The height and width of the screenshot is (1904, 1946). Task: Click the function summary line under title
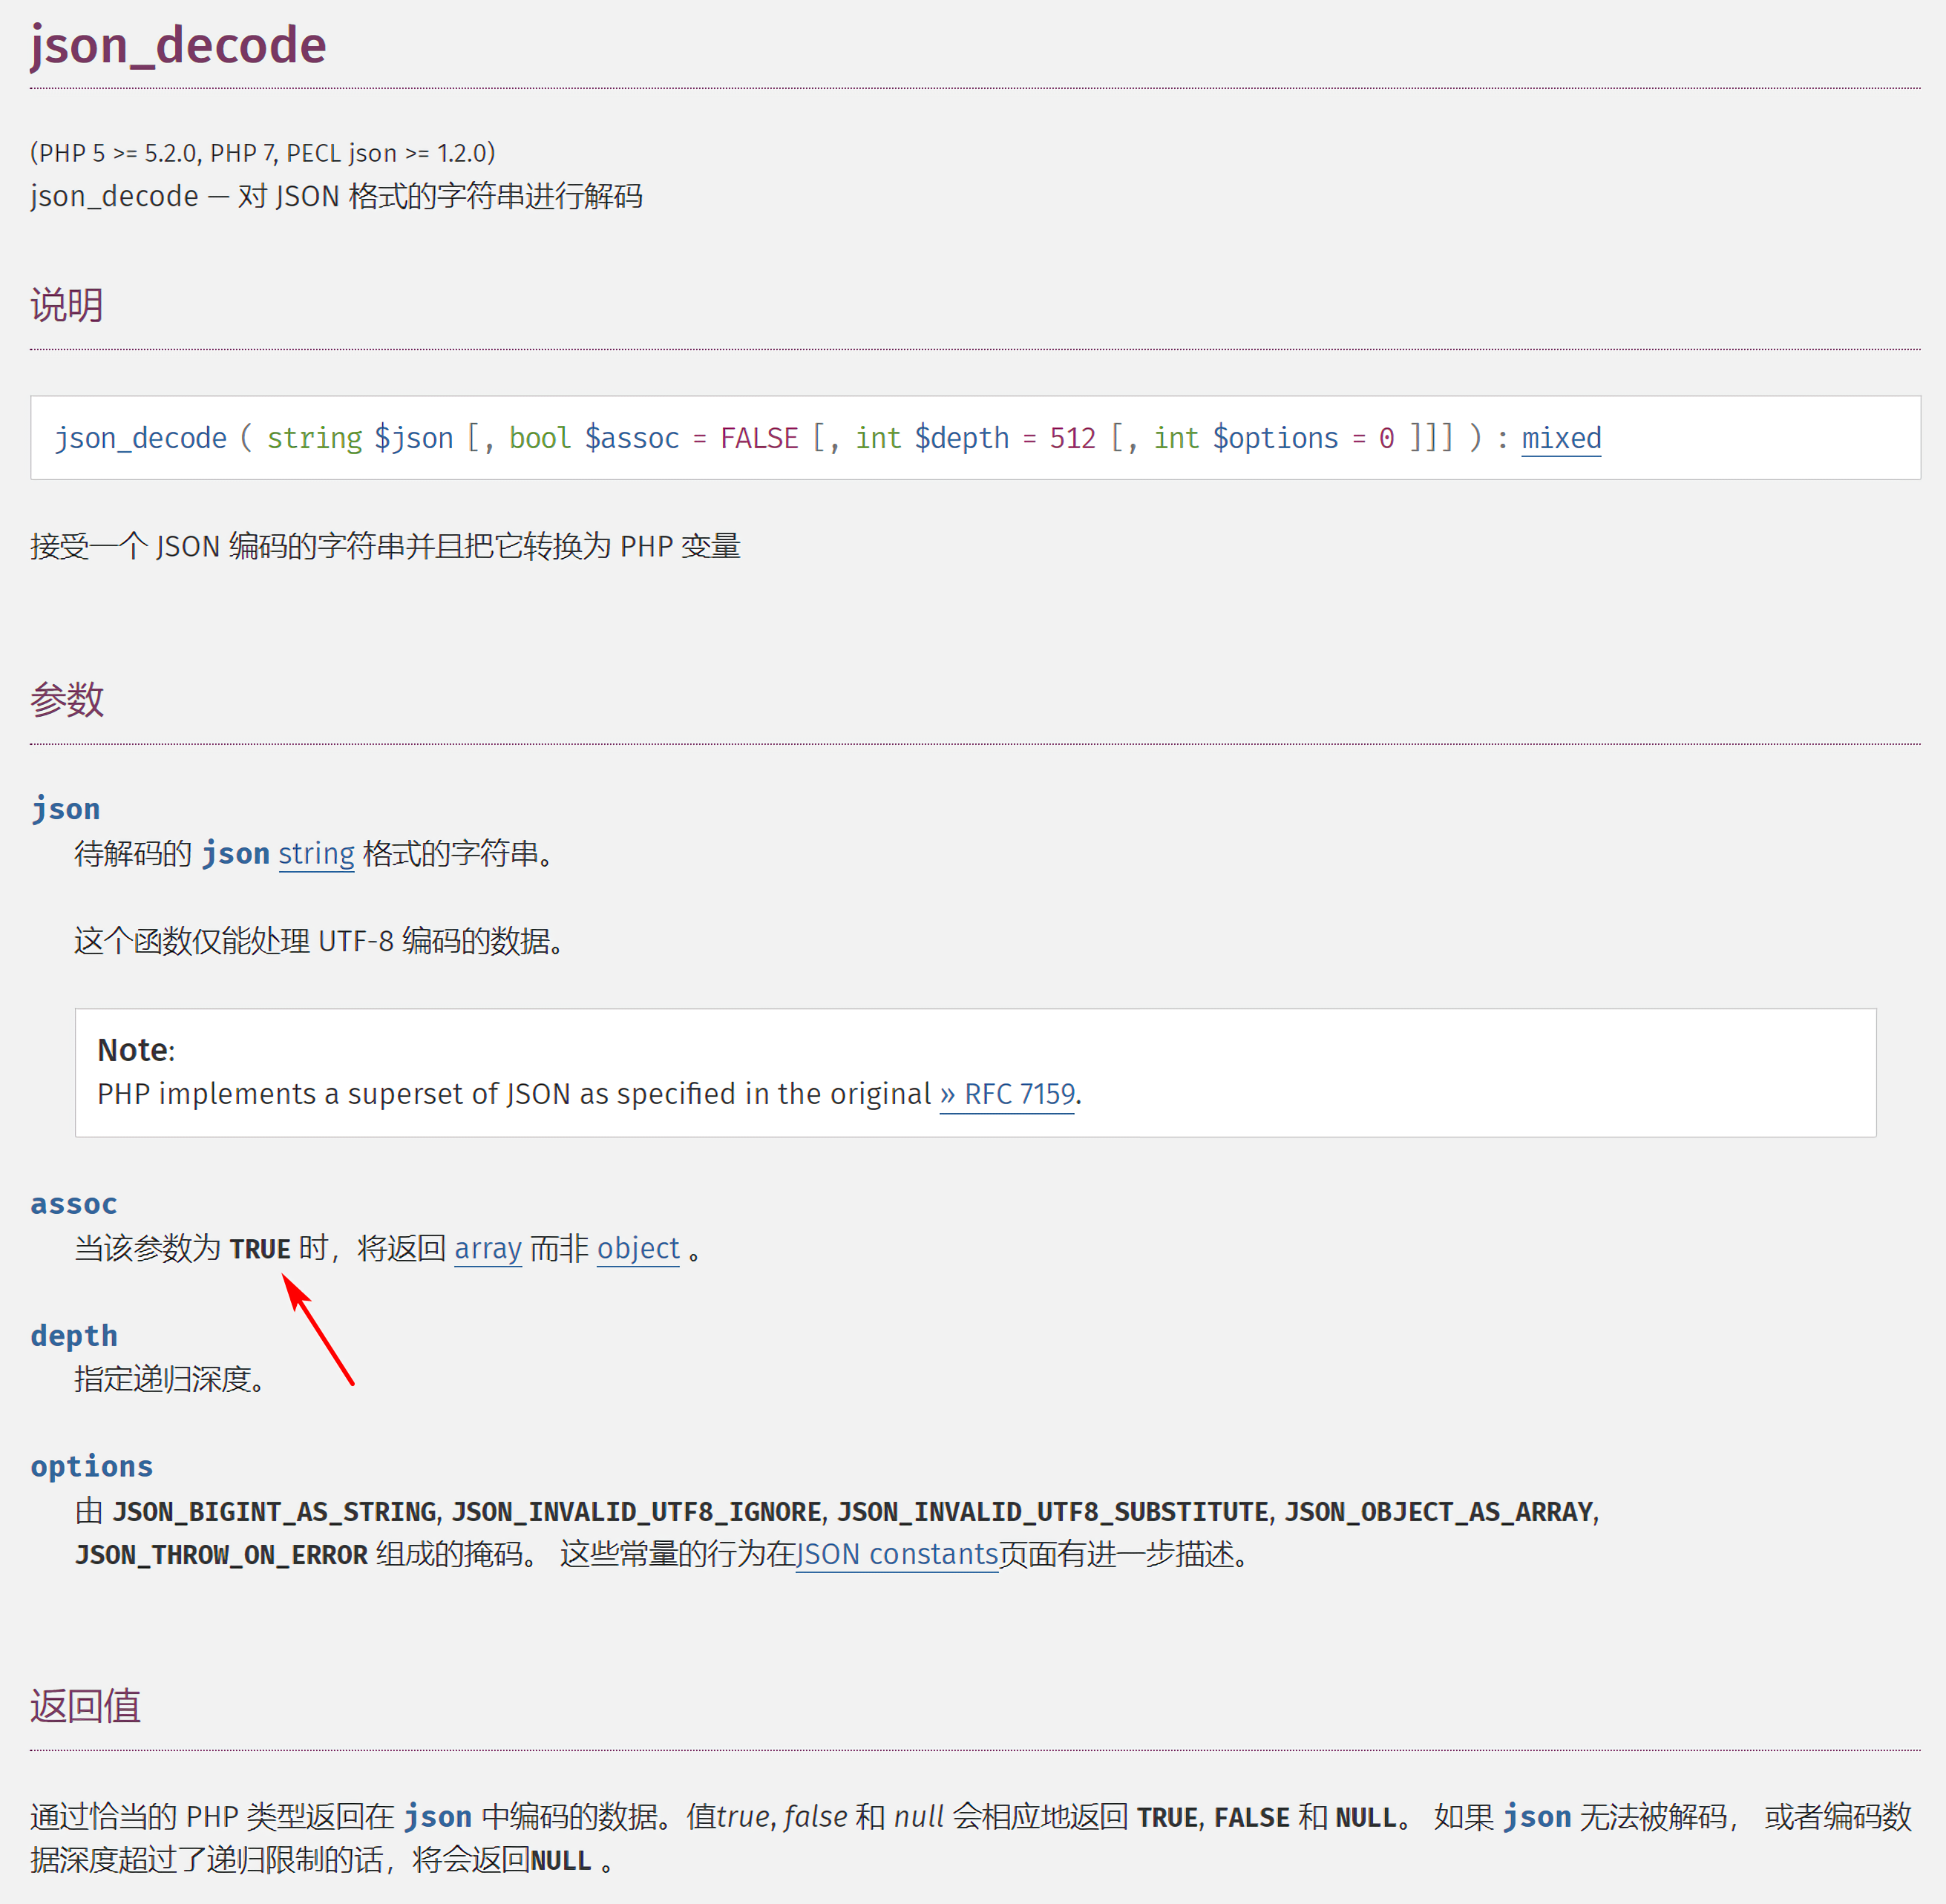(x=336, y=196)
